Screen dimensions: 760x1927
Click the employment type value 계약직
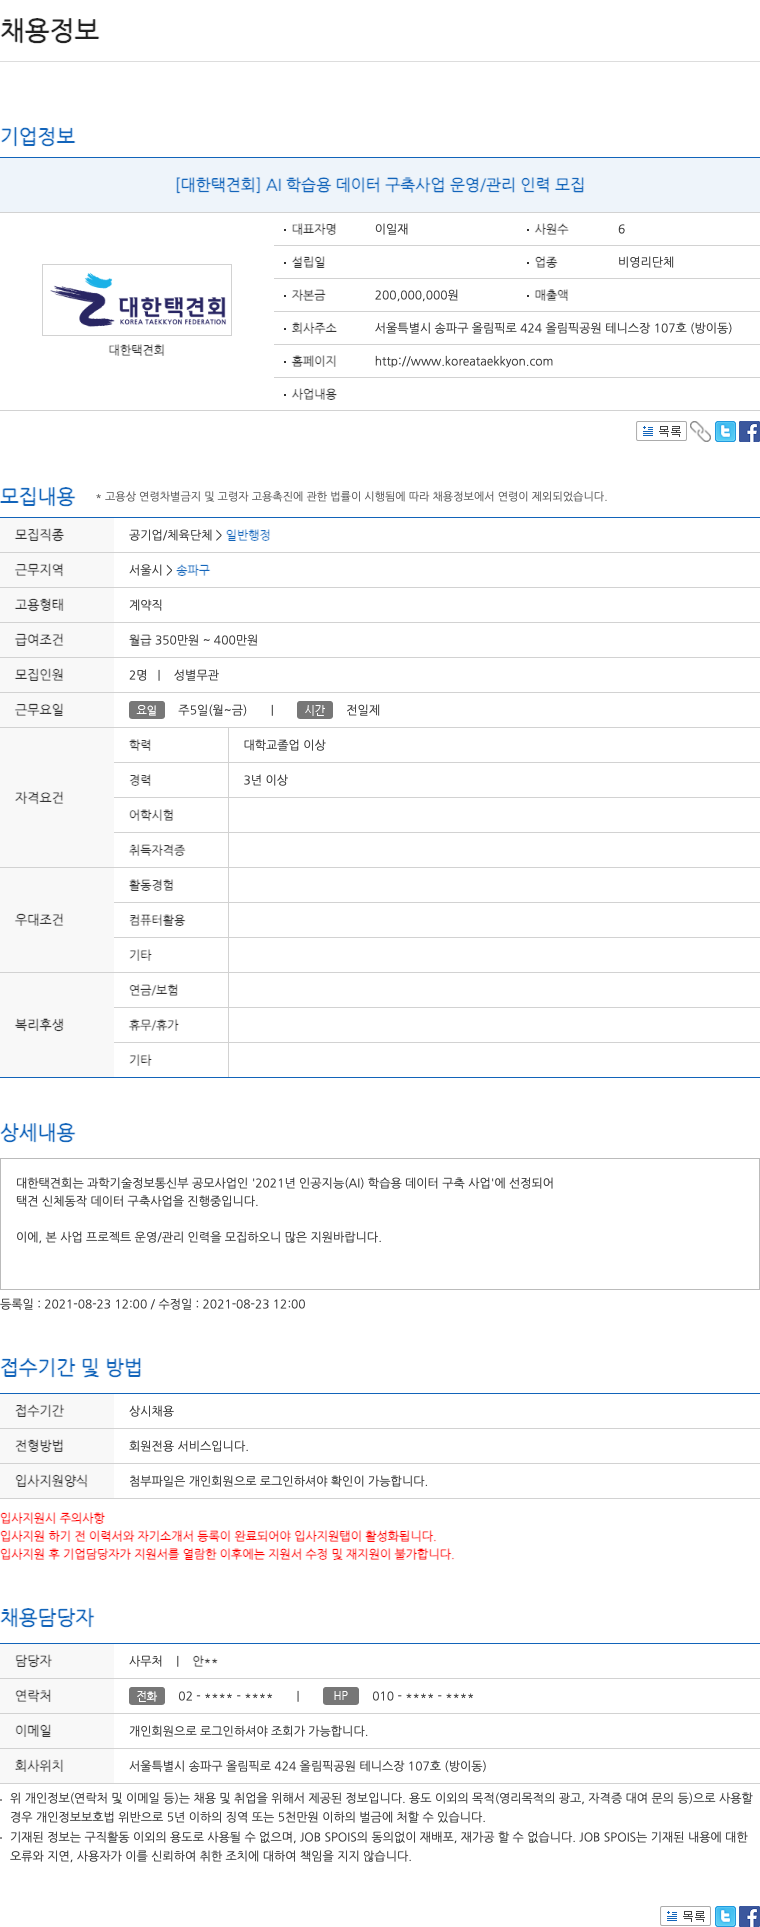(x=146, y=605)
